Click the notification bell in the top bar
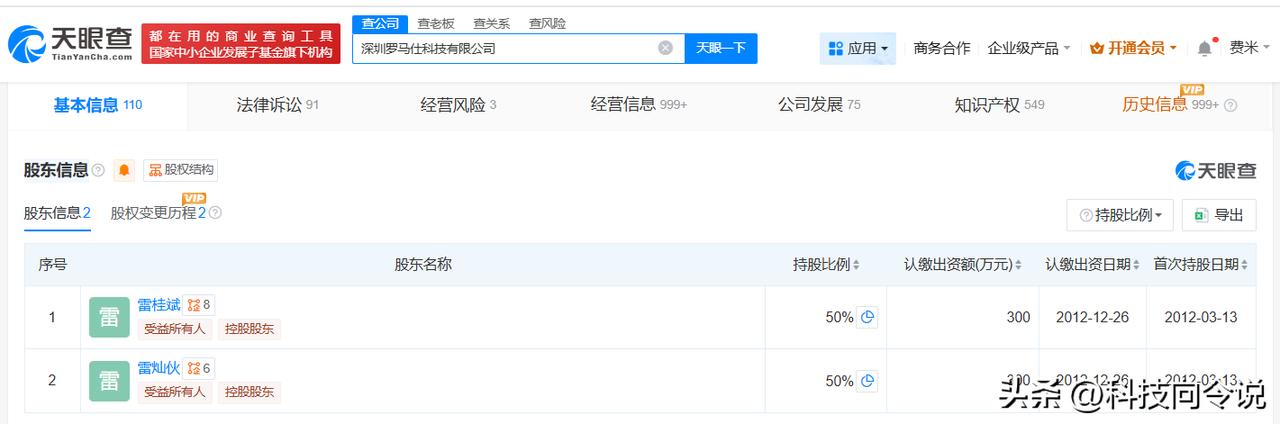Image resolution: width=1280 pixels, height=424 pixels. (x=1204, y=48)
